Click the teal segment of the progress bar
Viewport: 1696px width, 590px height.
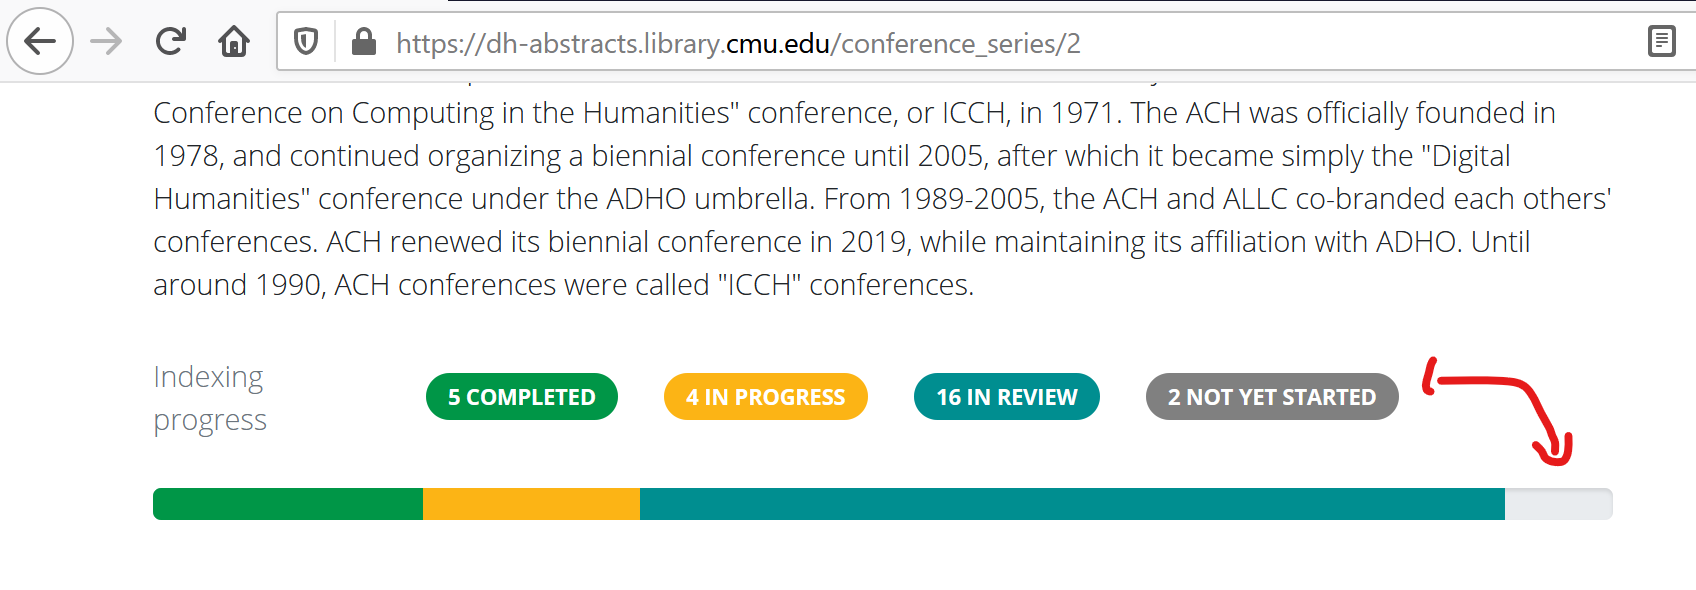point(1070,504)
